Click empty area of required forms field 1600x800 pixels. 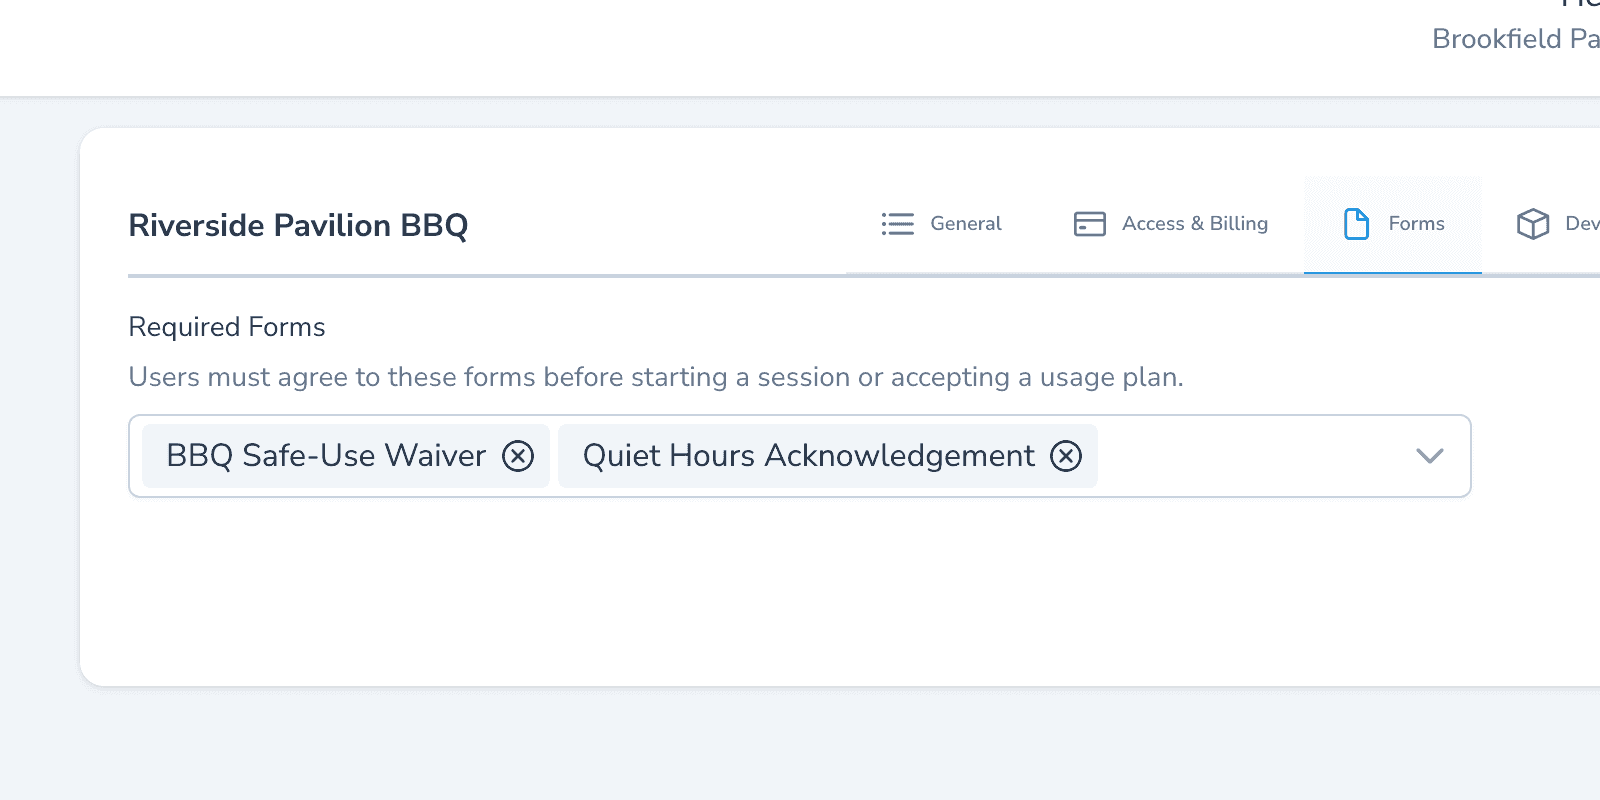coord(1250,456)
